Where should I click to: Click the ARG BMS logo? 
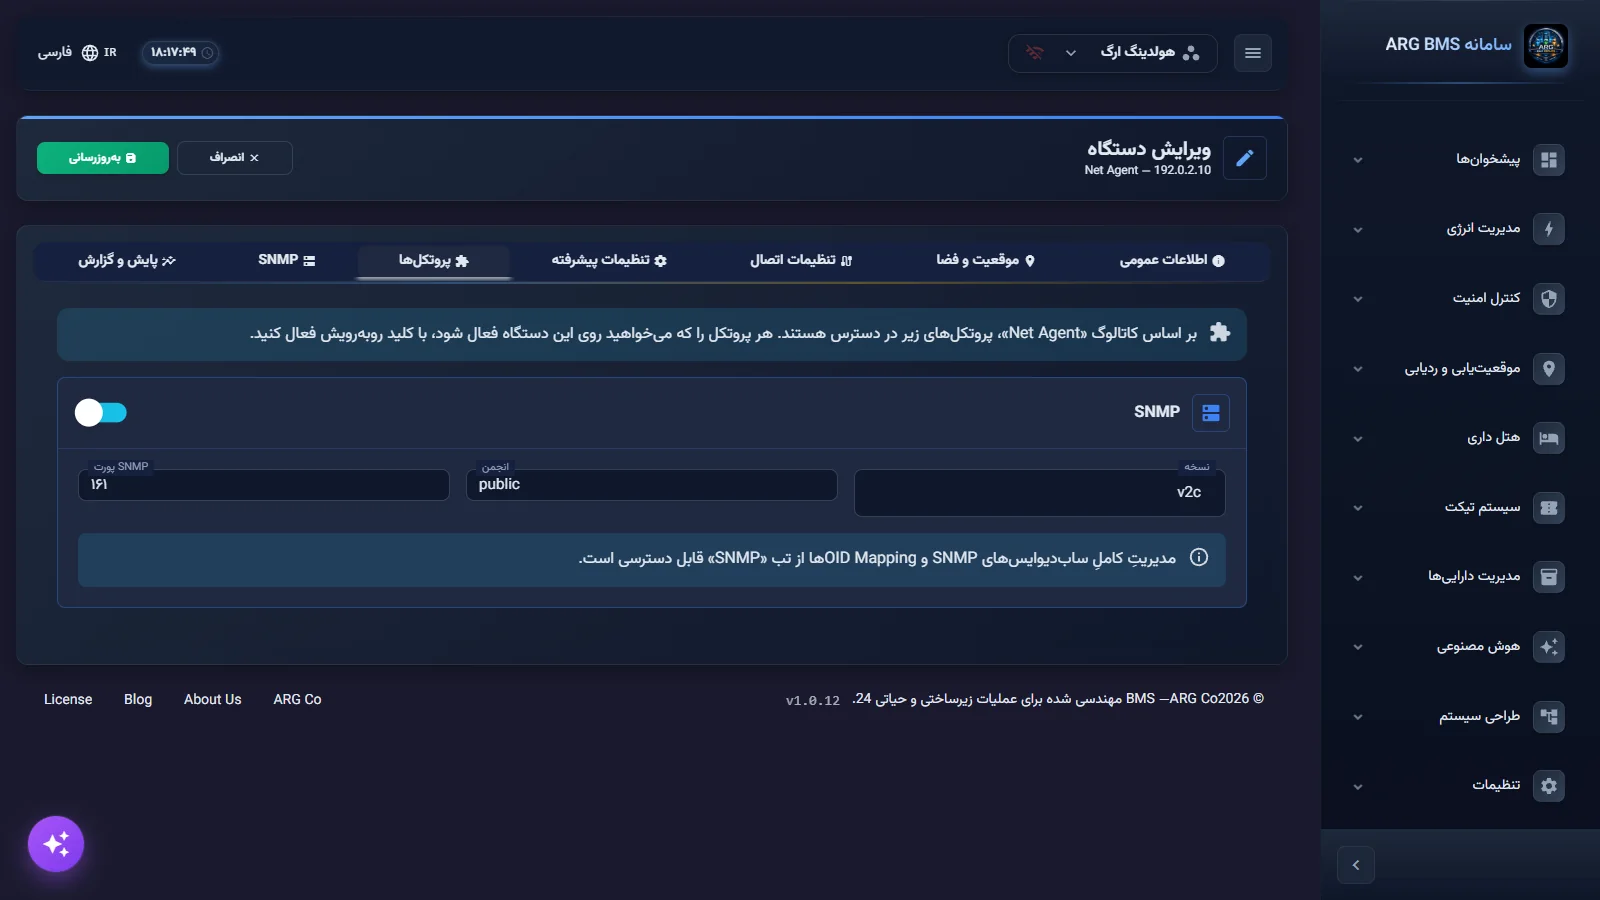[1546, 46]
